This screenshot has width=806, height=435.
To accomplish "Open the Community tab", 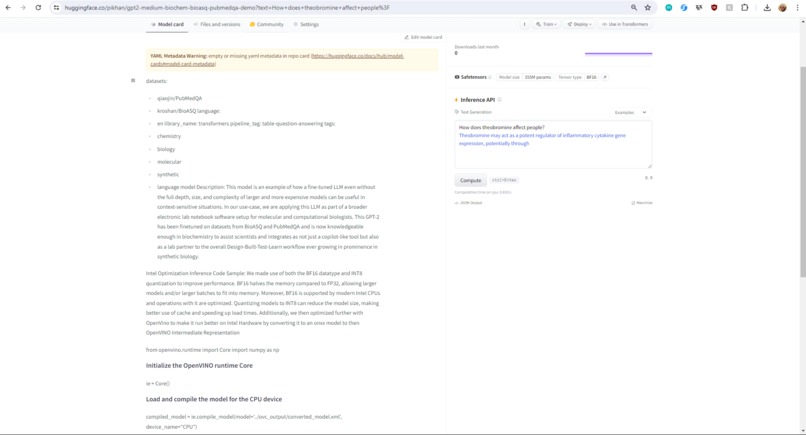I will [x=266, y=24].
